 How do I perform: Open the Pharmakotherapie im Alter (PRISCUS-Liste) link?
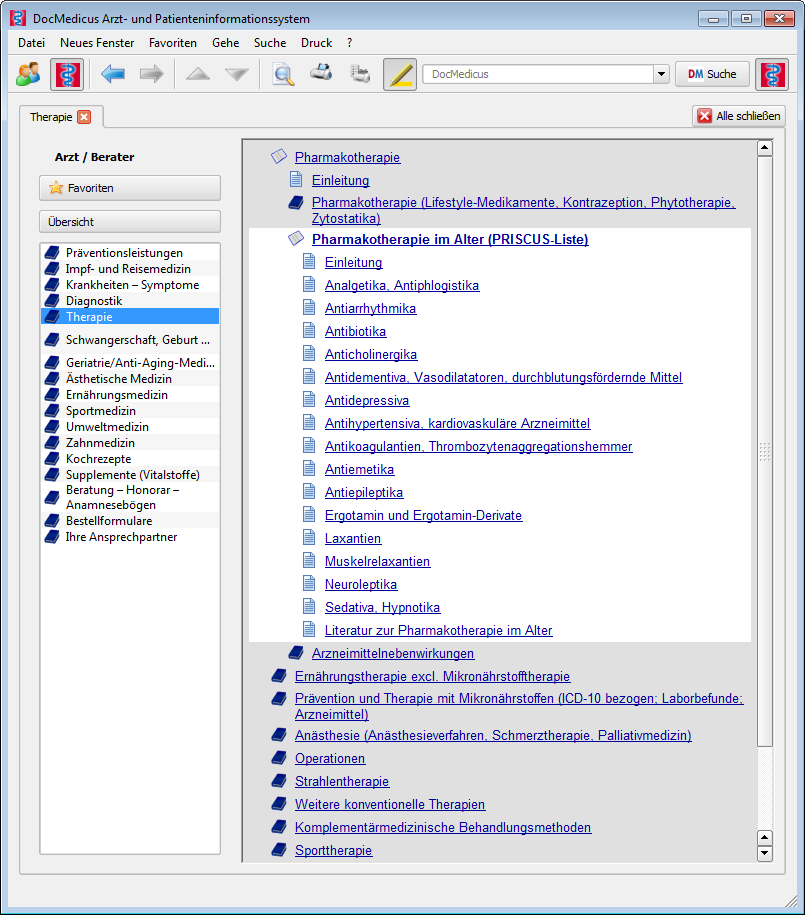[x=450, y=239]
